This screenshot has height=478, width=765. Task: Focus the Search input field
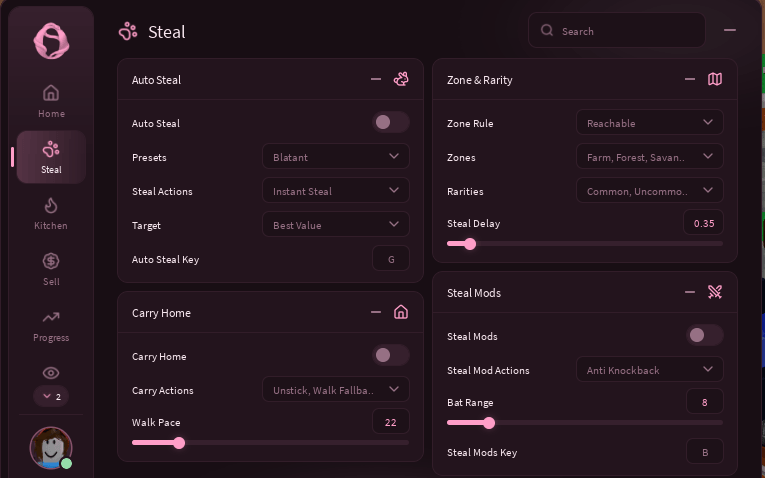pyautogui.click(x=617, y=30)
